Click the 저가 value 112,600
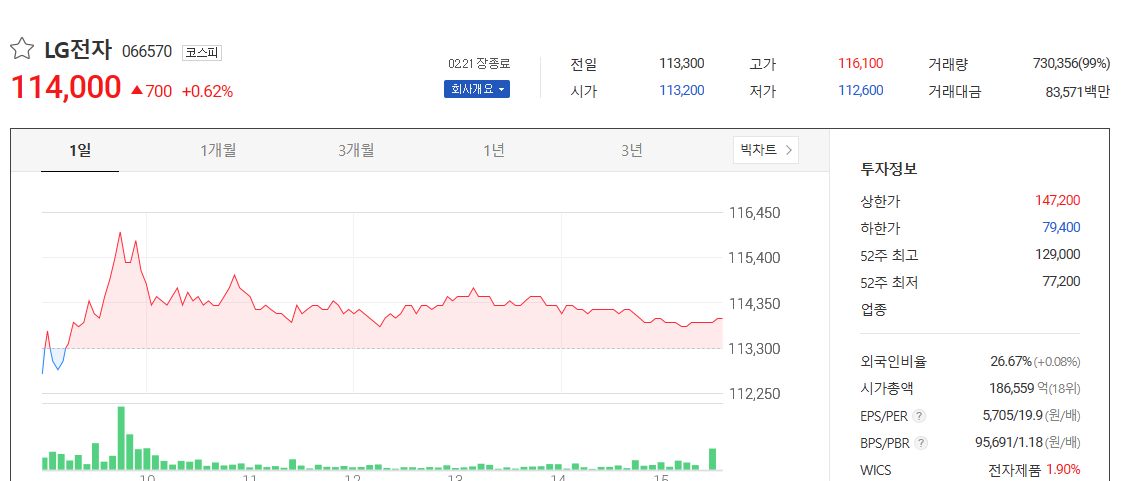The image size is (1122, 481). coord(861,90)
